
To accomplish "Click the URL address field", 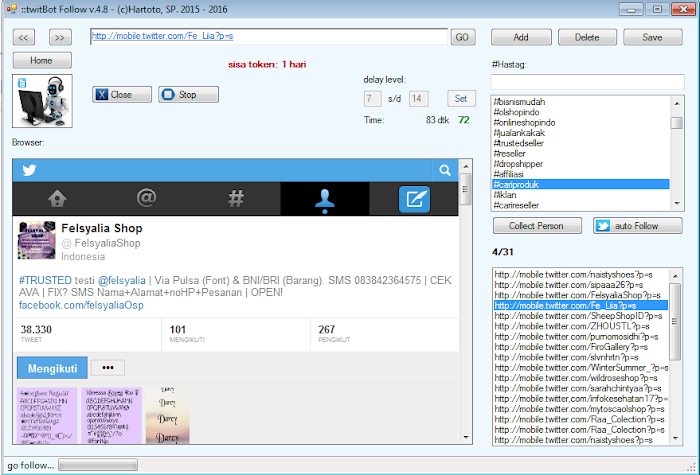I will (269, 37).
